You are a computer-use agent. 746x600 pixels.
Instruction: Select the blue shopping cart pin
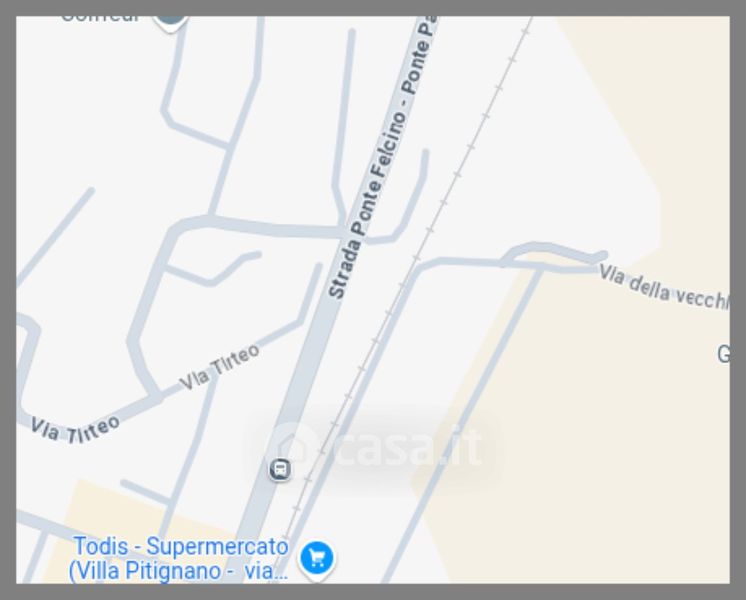pyautogui.click(x=317, y=560)
